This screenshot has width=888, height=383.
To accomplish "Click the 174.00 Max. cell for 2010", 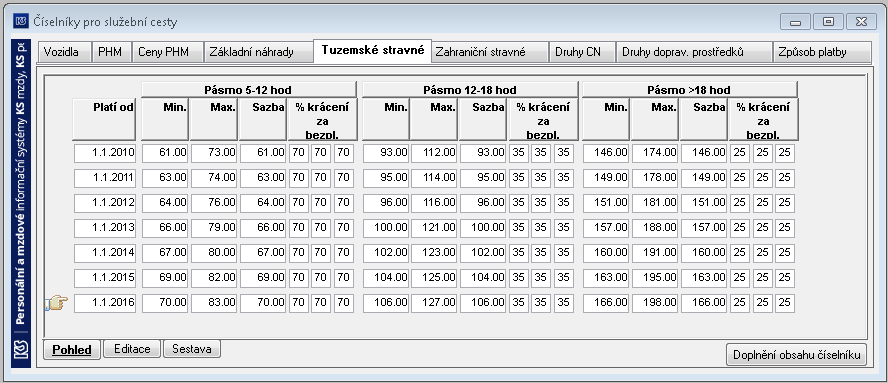I will 655,153.
